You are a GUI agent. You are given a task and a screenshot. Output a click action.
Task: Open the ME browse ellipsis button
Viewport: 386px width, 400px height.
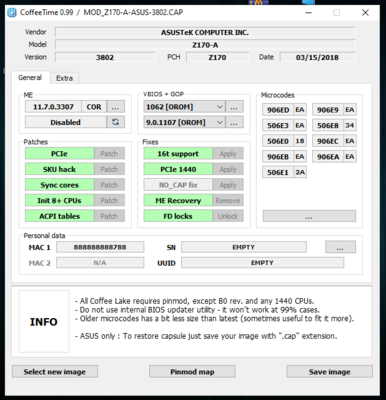click(x=115, y=107)
